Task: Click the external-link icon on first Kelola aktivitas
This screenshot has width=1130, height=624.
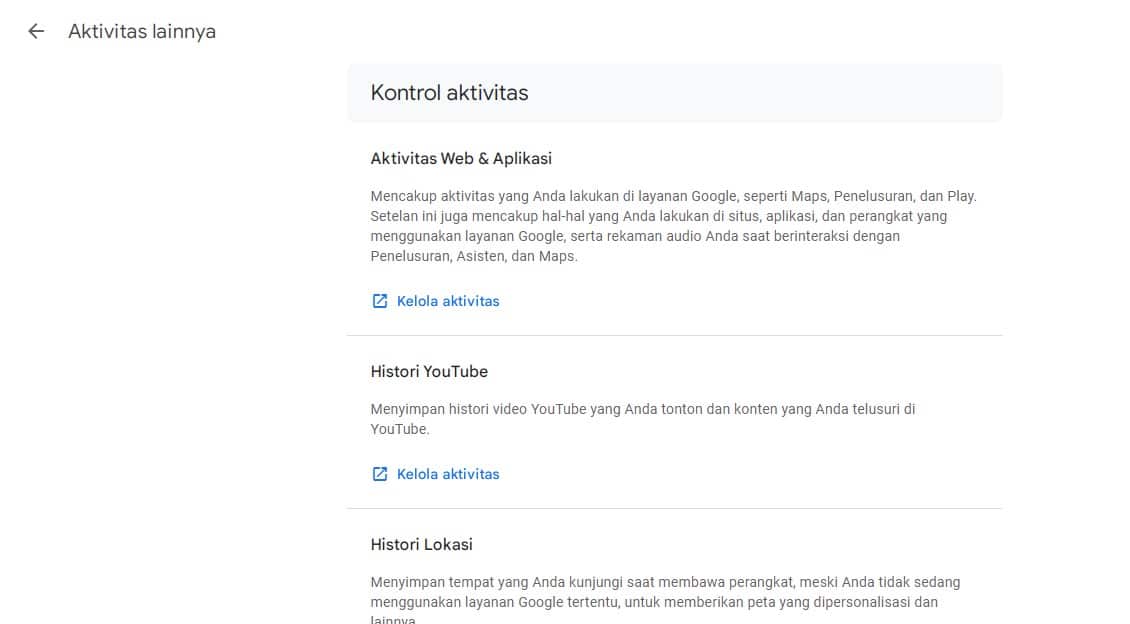Action: (x=379, y=300)
